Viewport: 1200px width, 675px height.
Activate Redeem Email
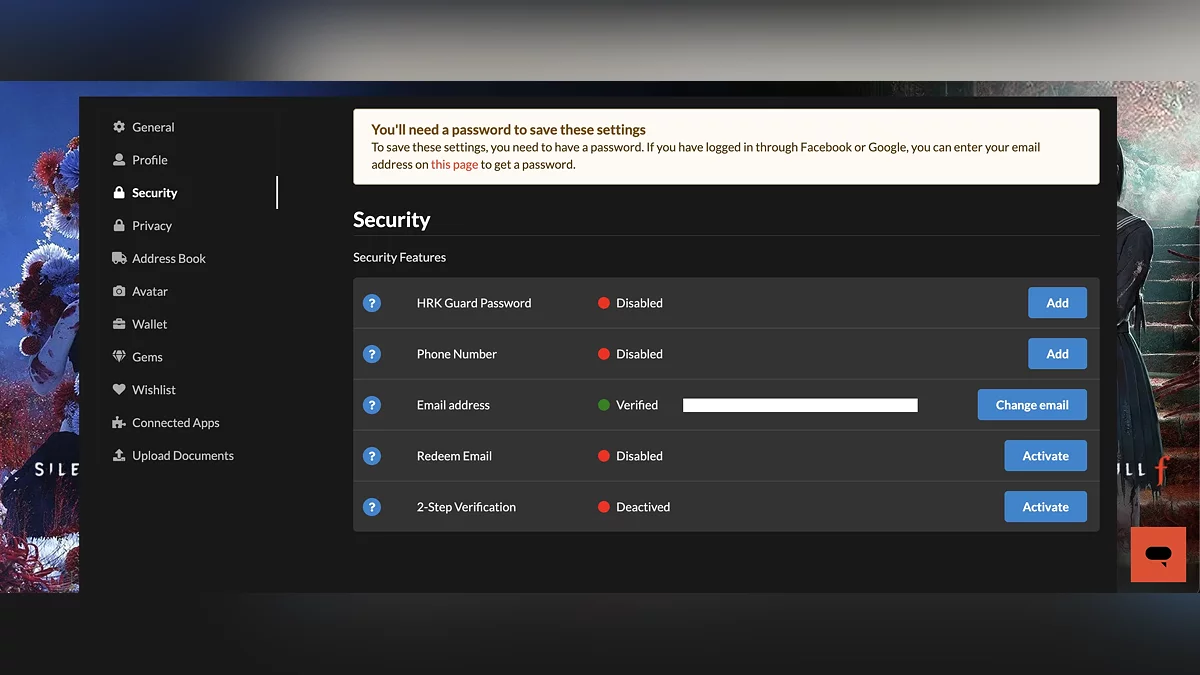1045,456
